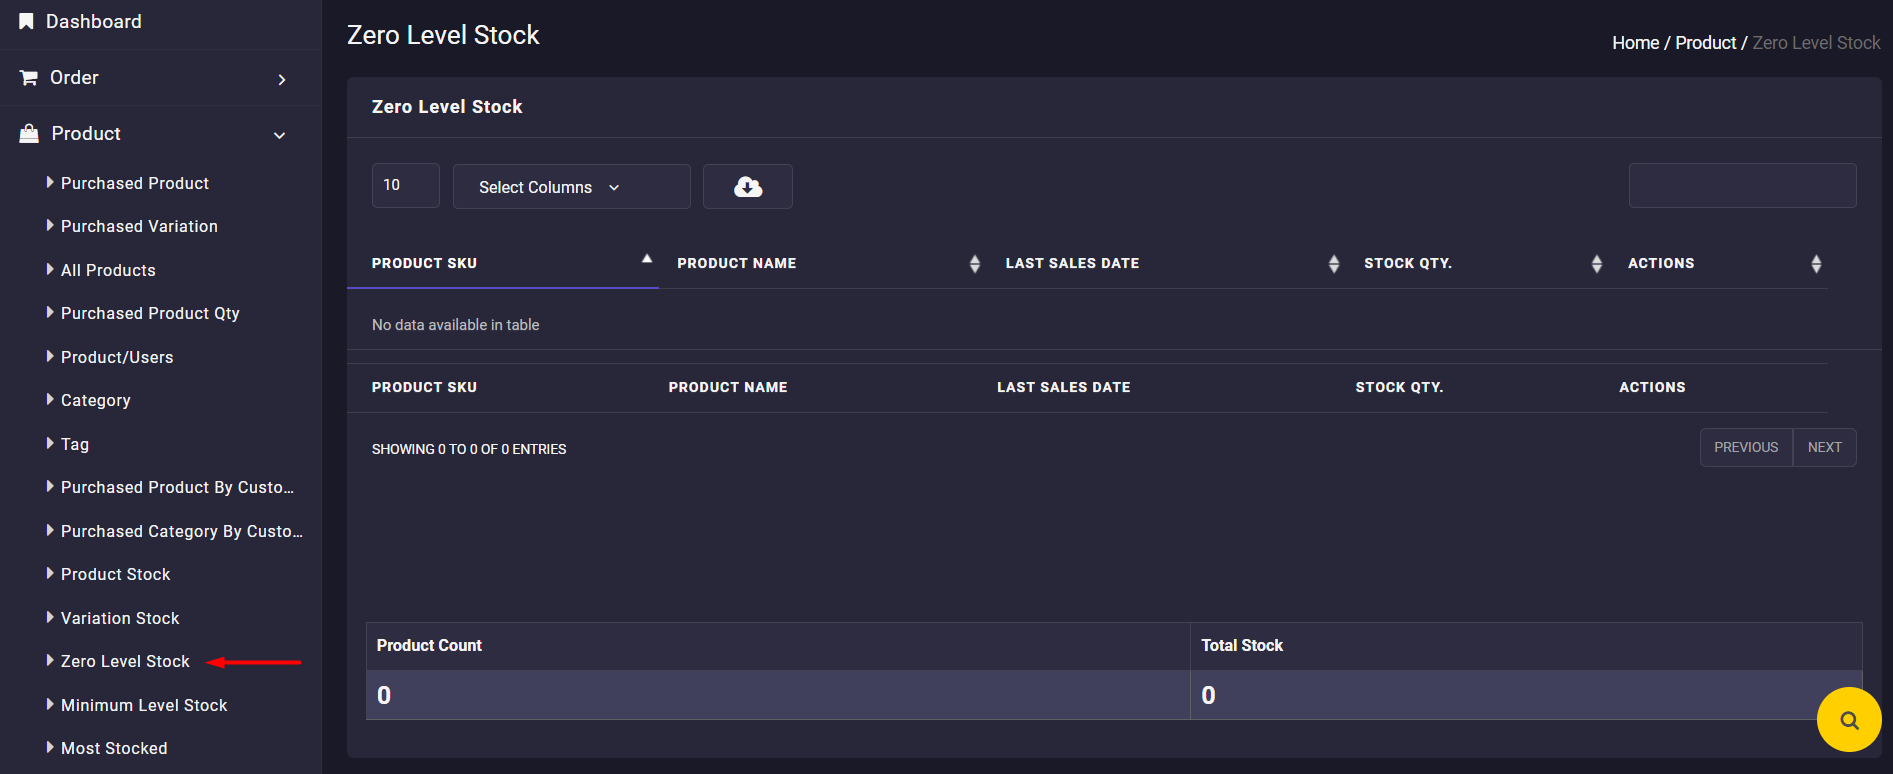Sort by Stock Qty. column arrows

click(1596, 264)
